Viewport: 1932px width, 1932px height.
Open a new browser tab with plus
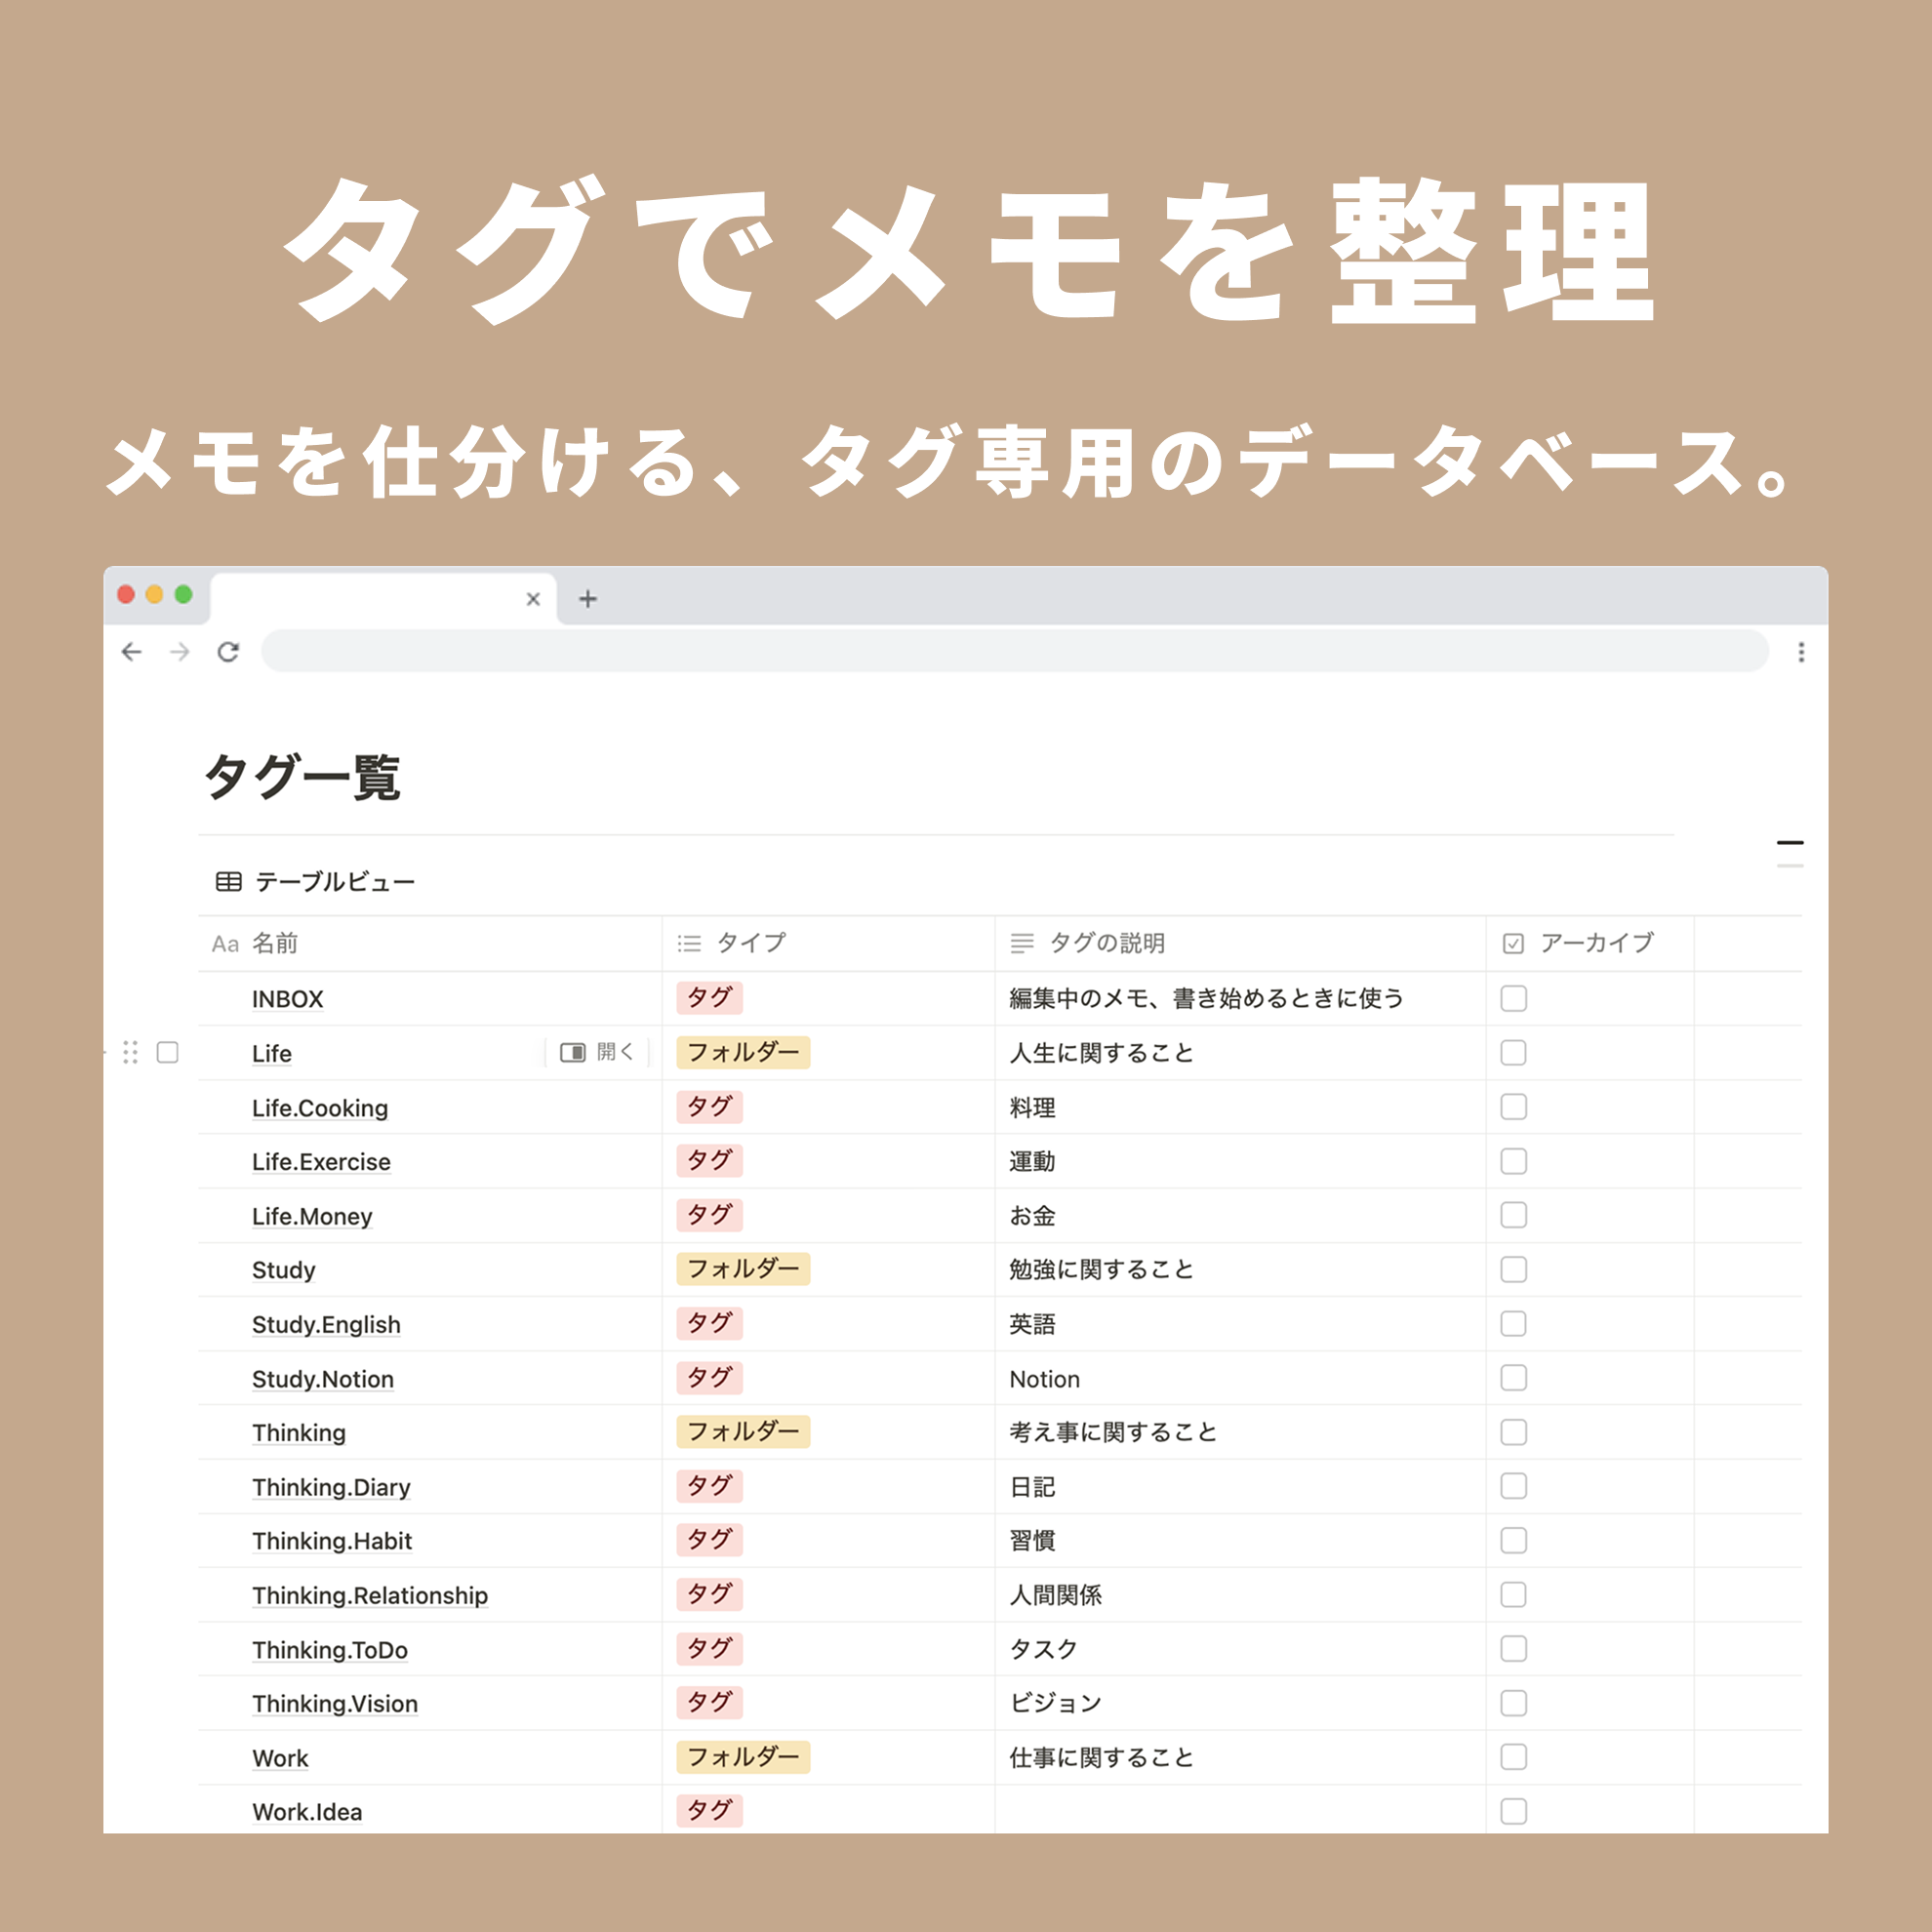click(588, 599)
